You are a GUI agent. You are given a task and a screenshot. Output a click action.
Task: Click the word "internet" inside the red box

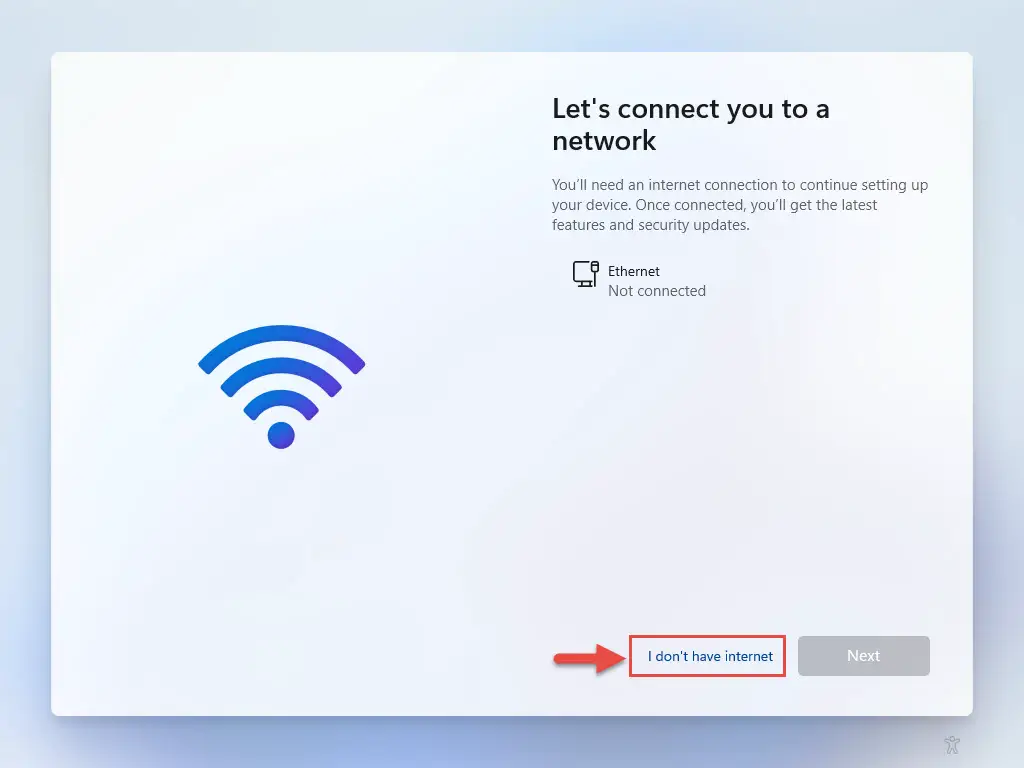pyautogui.click(x=748, y=656)
